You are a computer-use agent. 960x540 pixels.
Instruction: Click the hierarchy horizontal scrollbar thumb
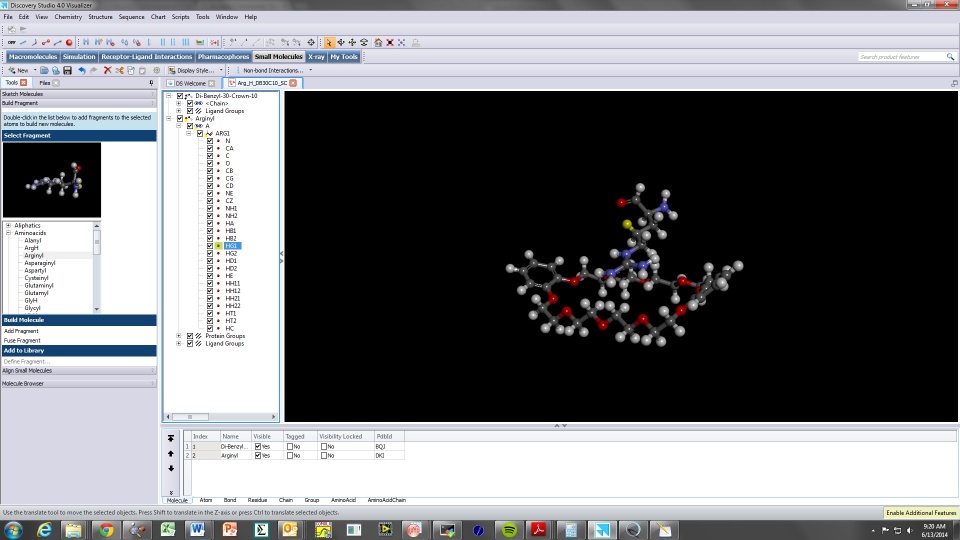[x=190, y=417]
